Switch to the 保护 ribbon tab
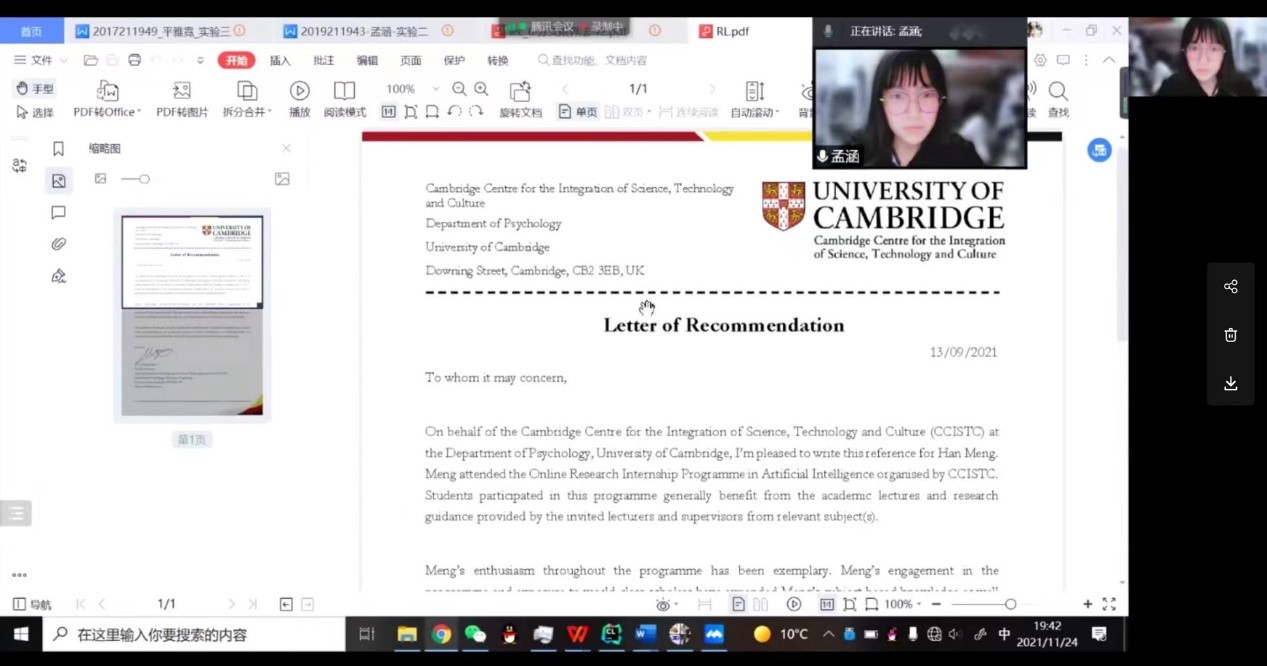 coord(454,60)
